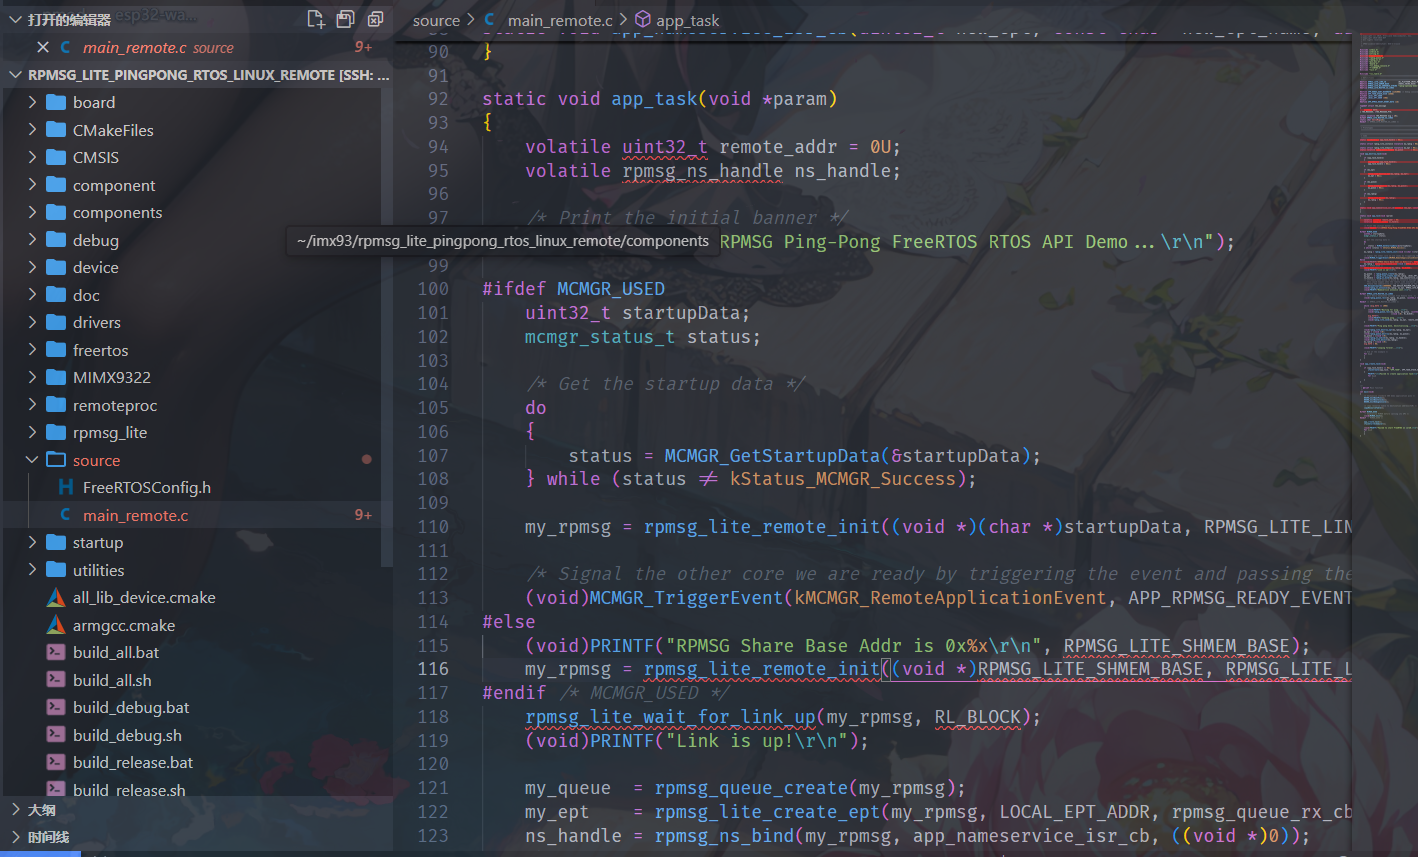Open the MIMX9322 folder
This screenshot has height=857, width=1418.
pos(111,377)
